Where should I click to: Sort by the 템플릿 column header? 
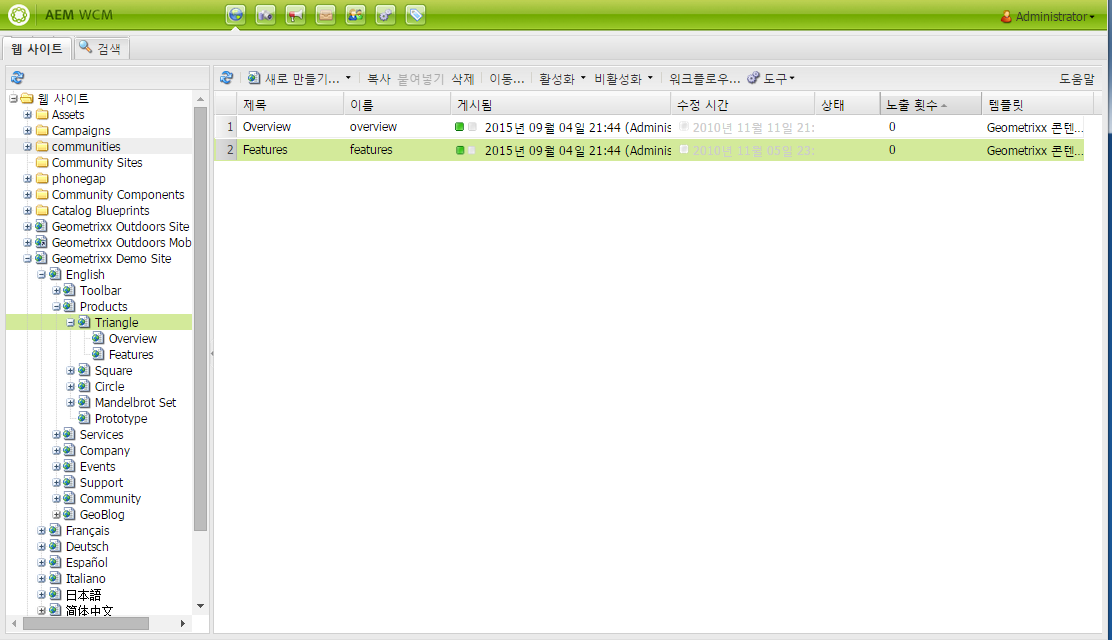coord(1038,105)
